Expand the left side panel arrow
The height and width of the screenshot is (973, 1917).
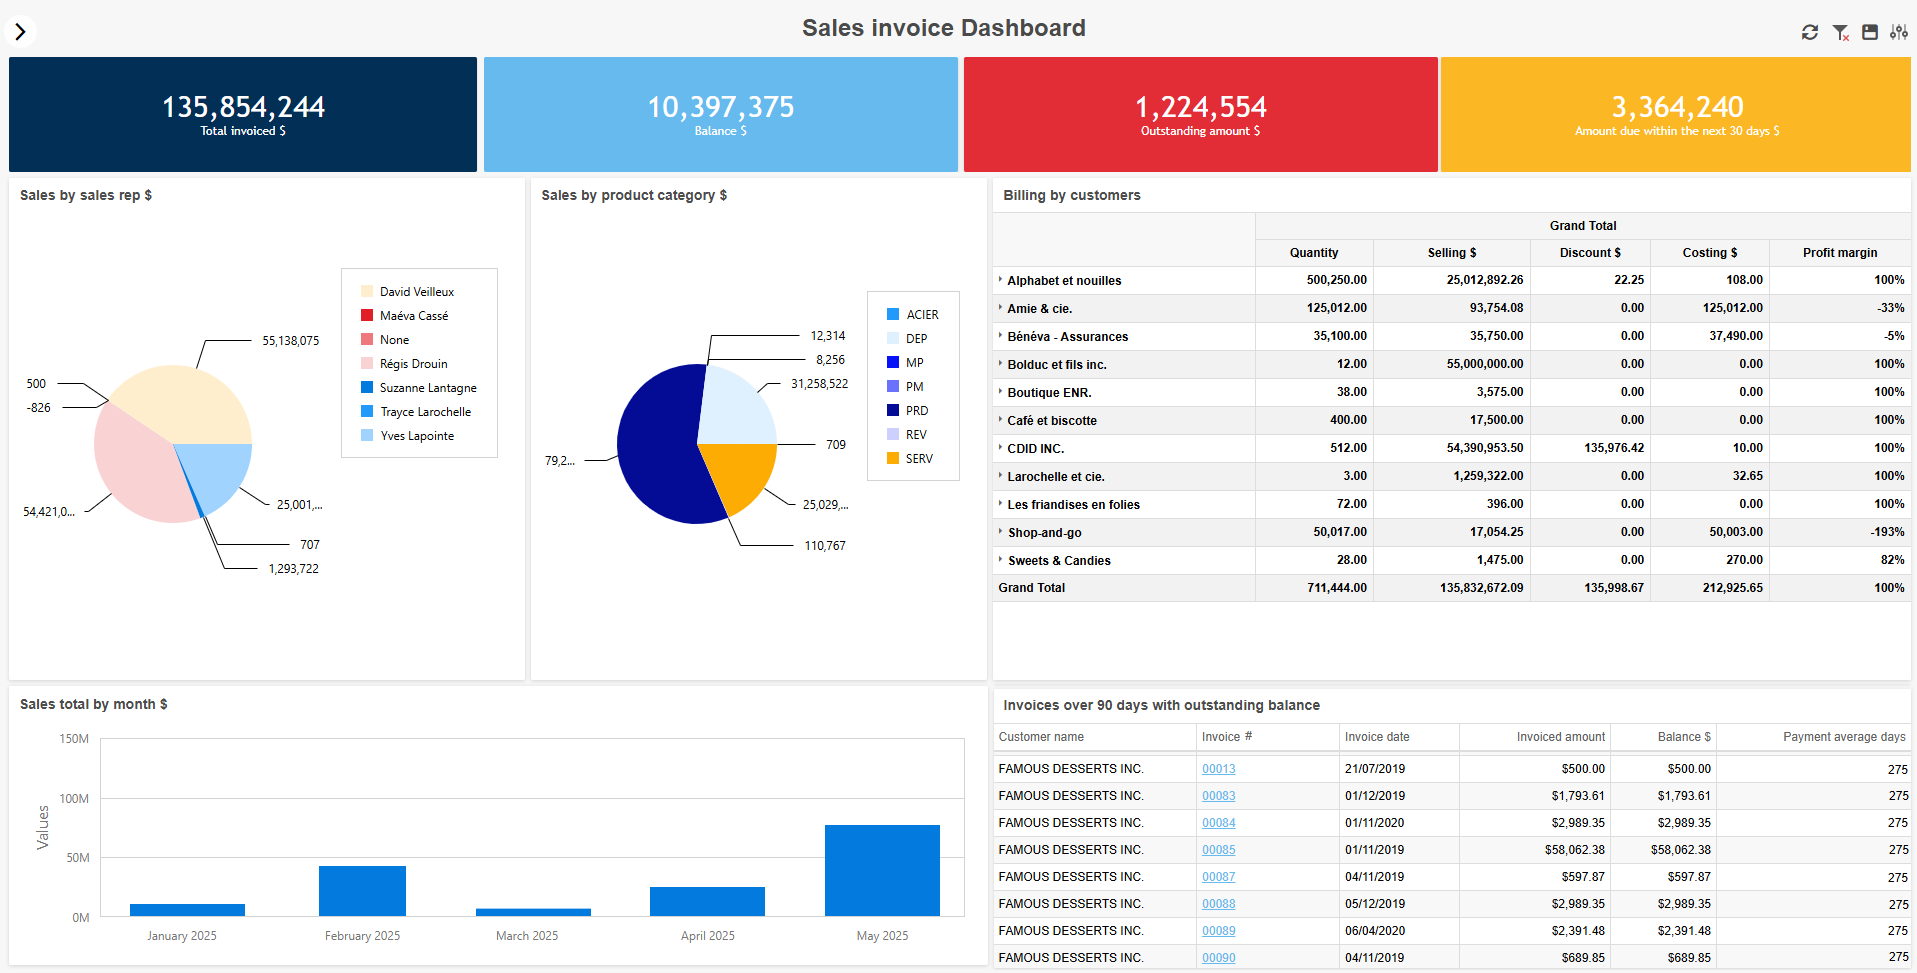coord(20,32)
